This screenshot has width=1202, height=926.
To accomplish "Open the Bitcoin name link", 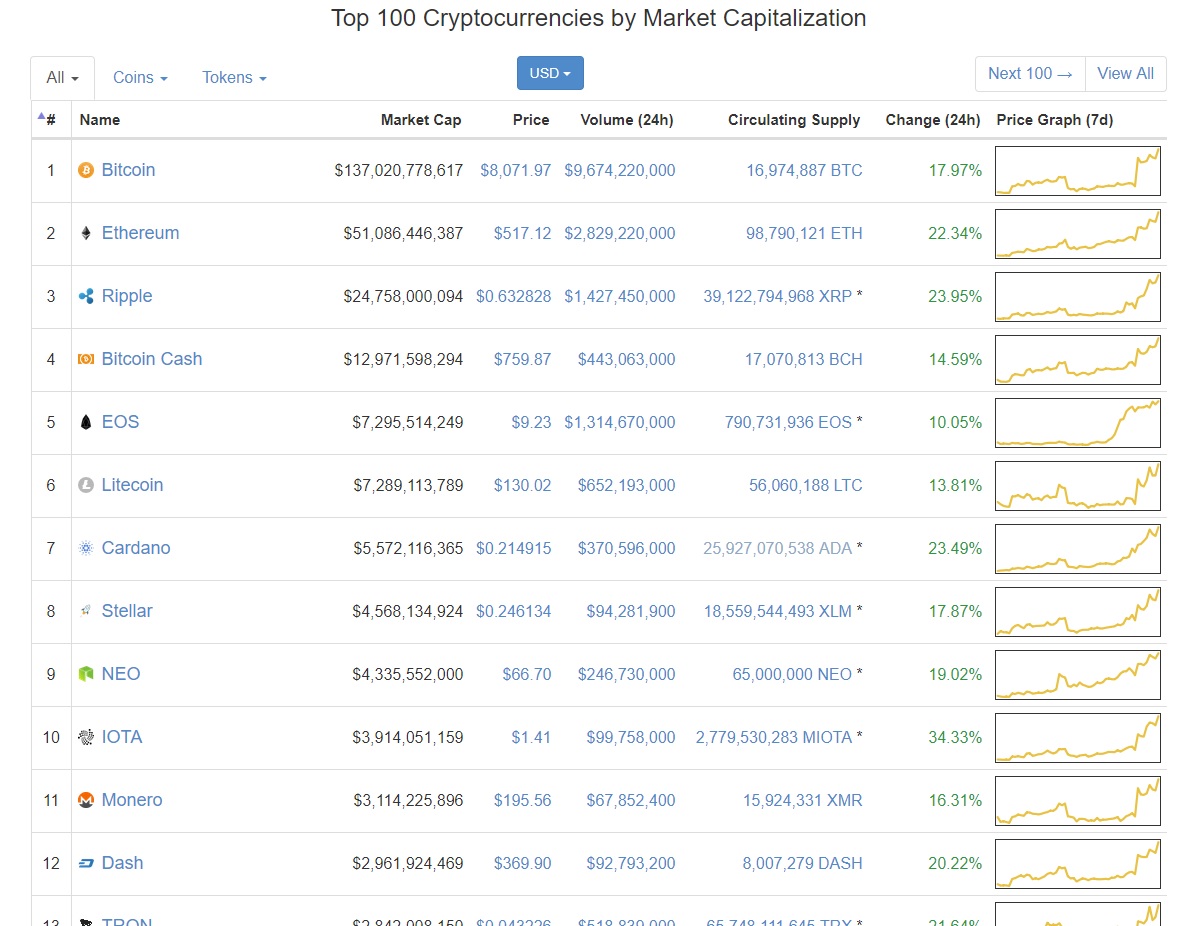I will [x=128, y=170].
